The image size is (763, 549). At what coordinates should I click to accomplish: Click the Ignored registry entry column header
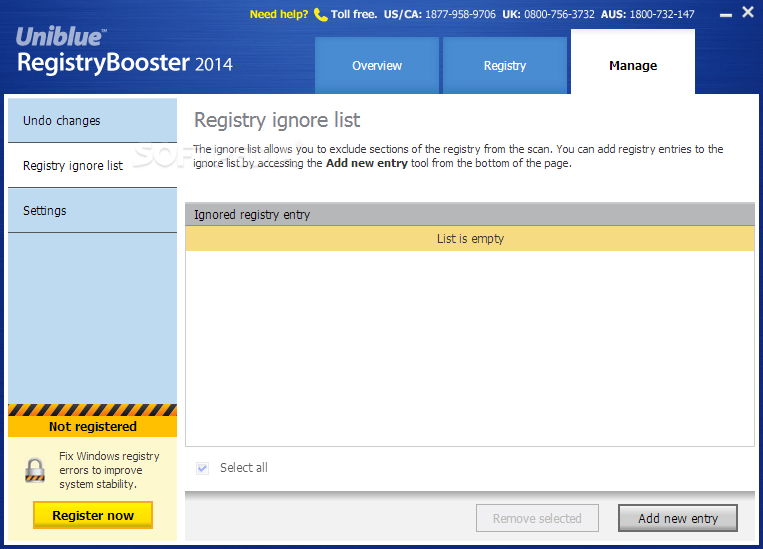coord(470,214)
